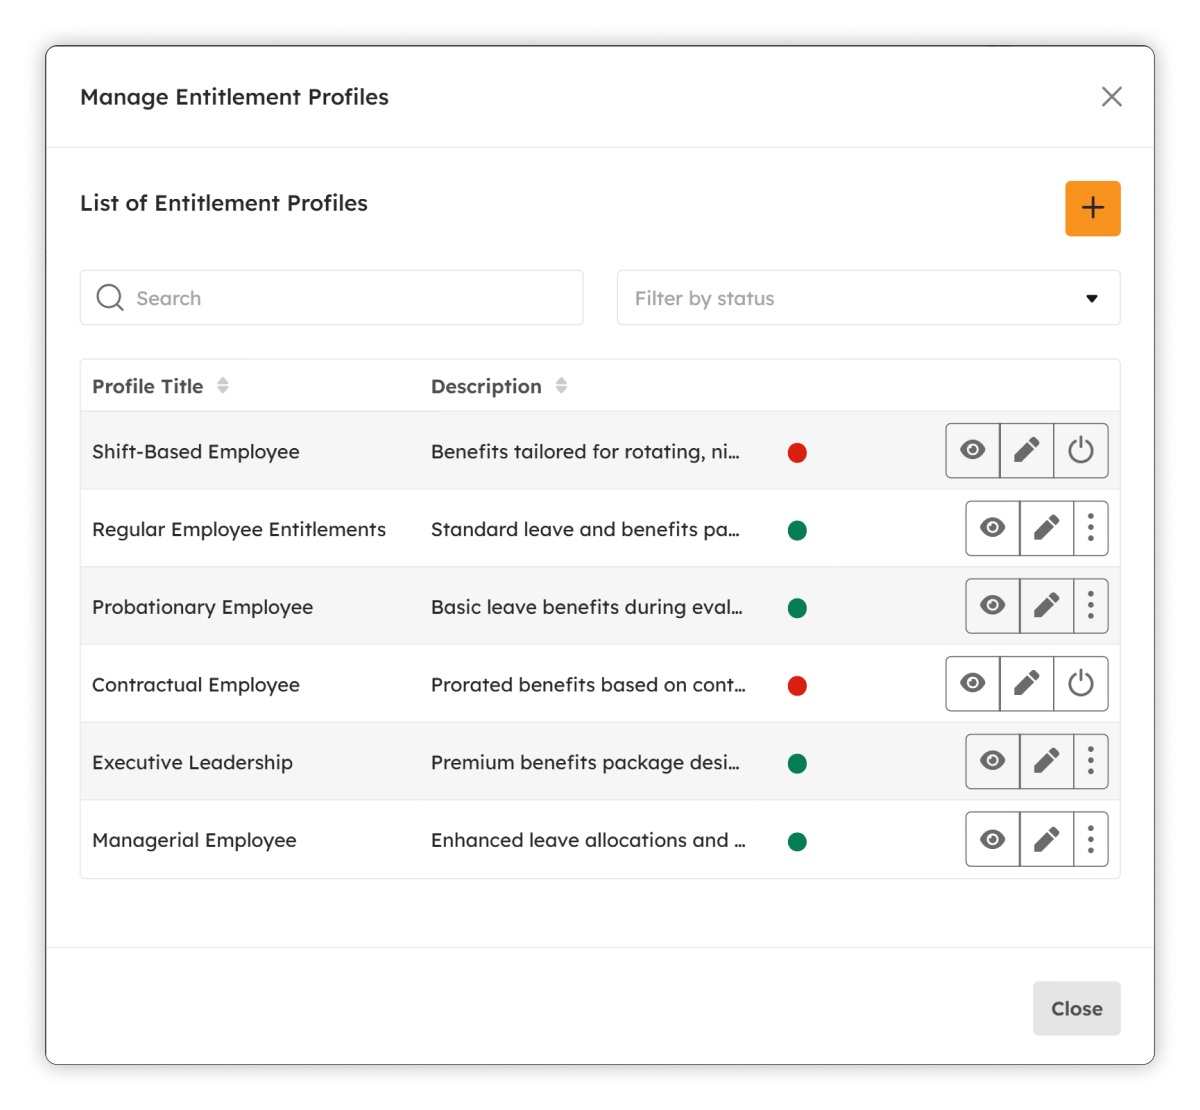Click the Close button
1200x1110 pixels.
point(1077,1008)
